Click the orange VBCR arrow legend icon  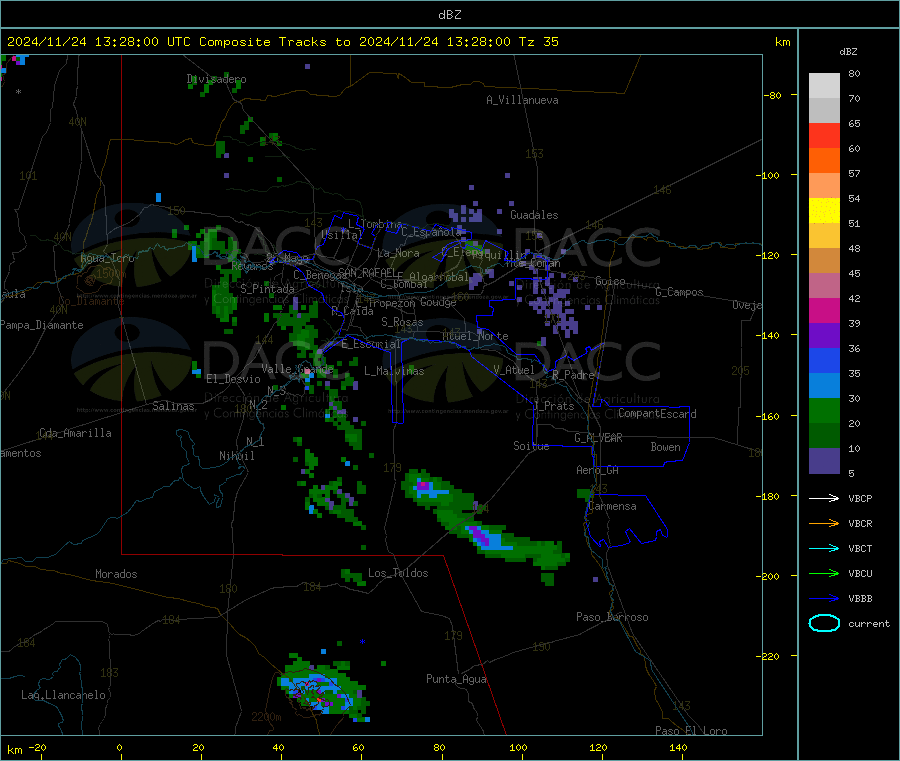pyautogui.click(x=824, y=523)
